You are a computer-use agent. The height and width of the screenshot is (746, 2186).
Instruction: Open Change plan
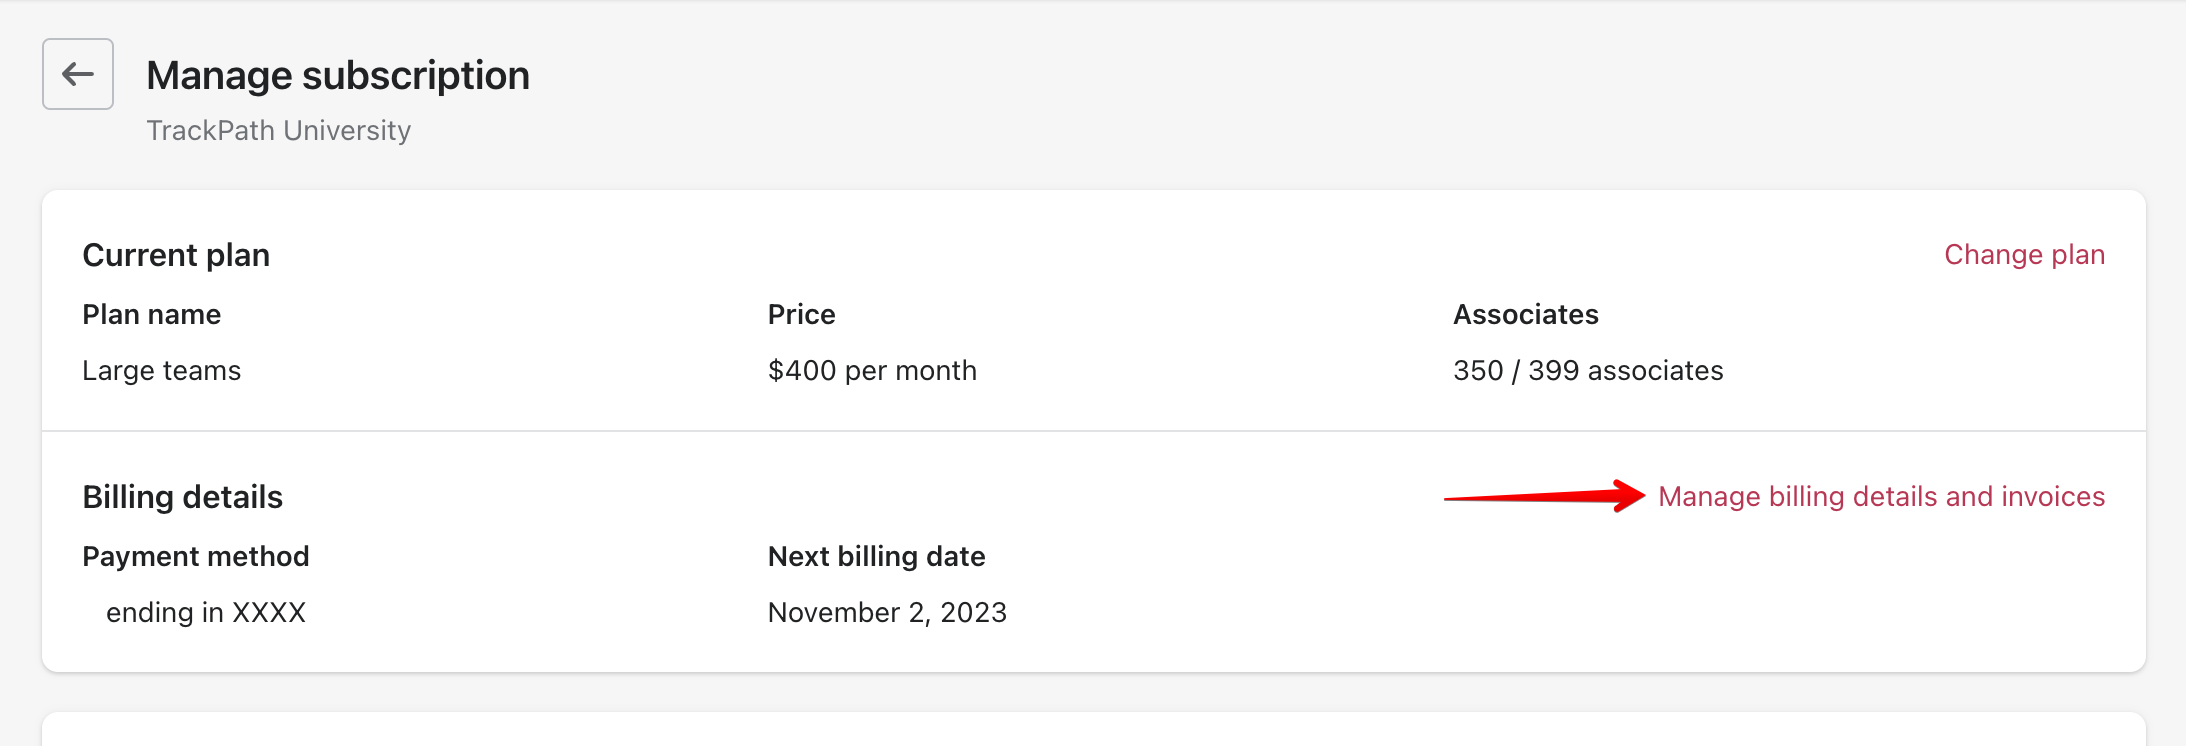pos(2024,254)
